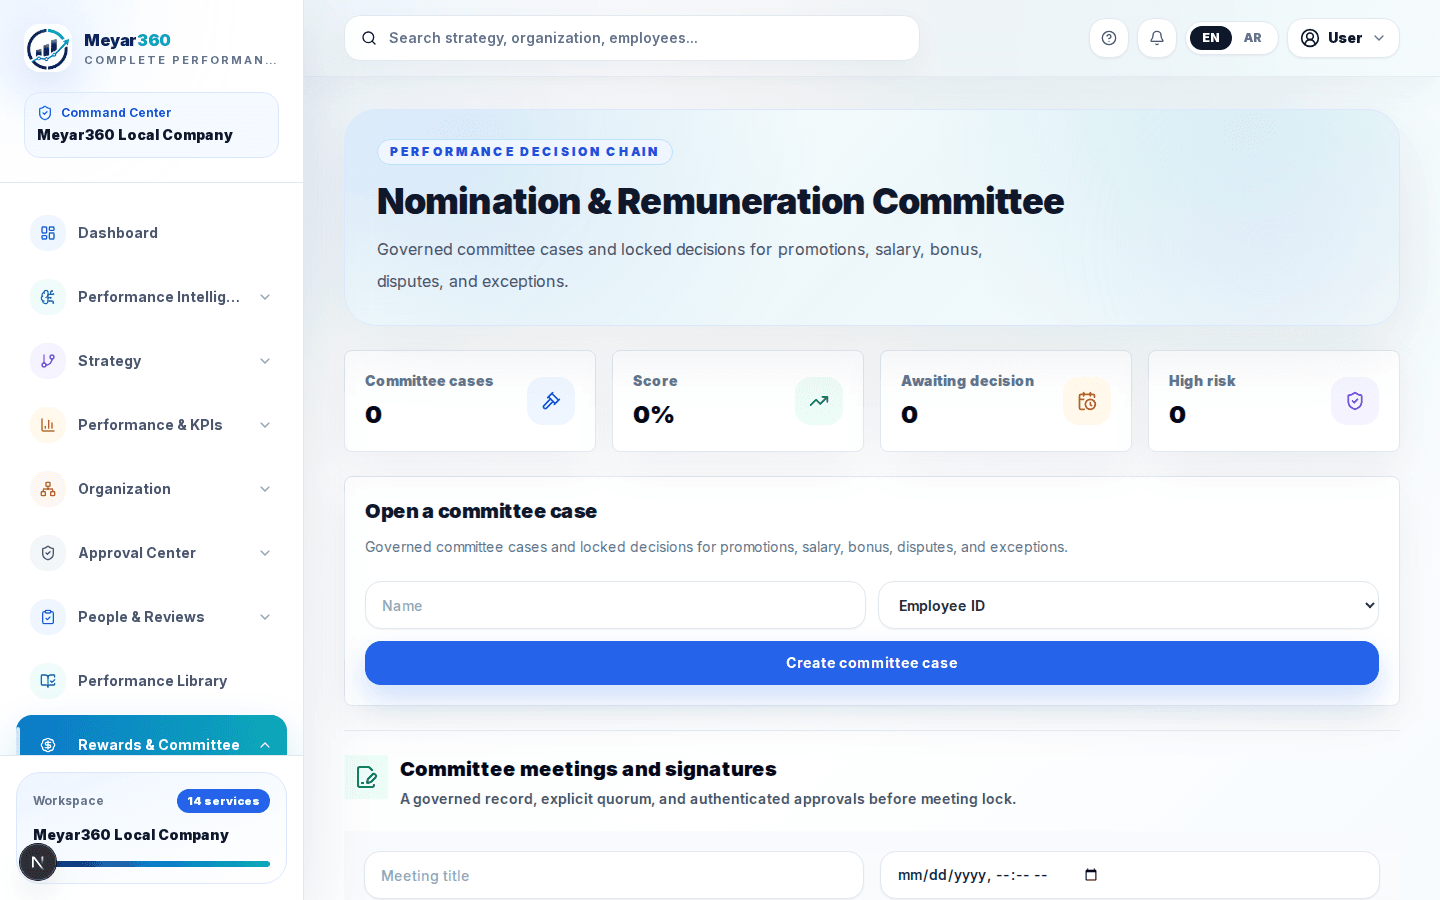This screenshot has width=1440, height=900.
Task: Click the 'Committee meetings and signatures' heading
Action: tap(588, 769)
